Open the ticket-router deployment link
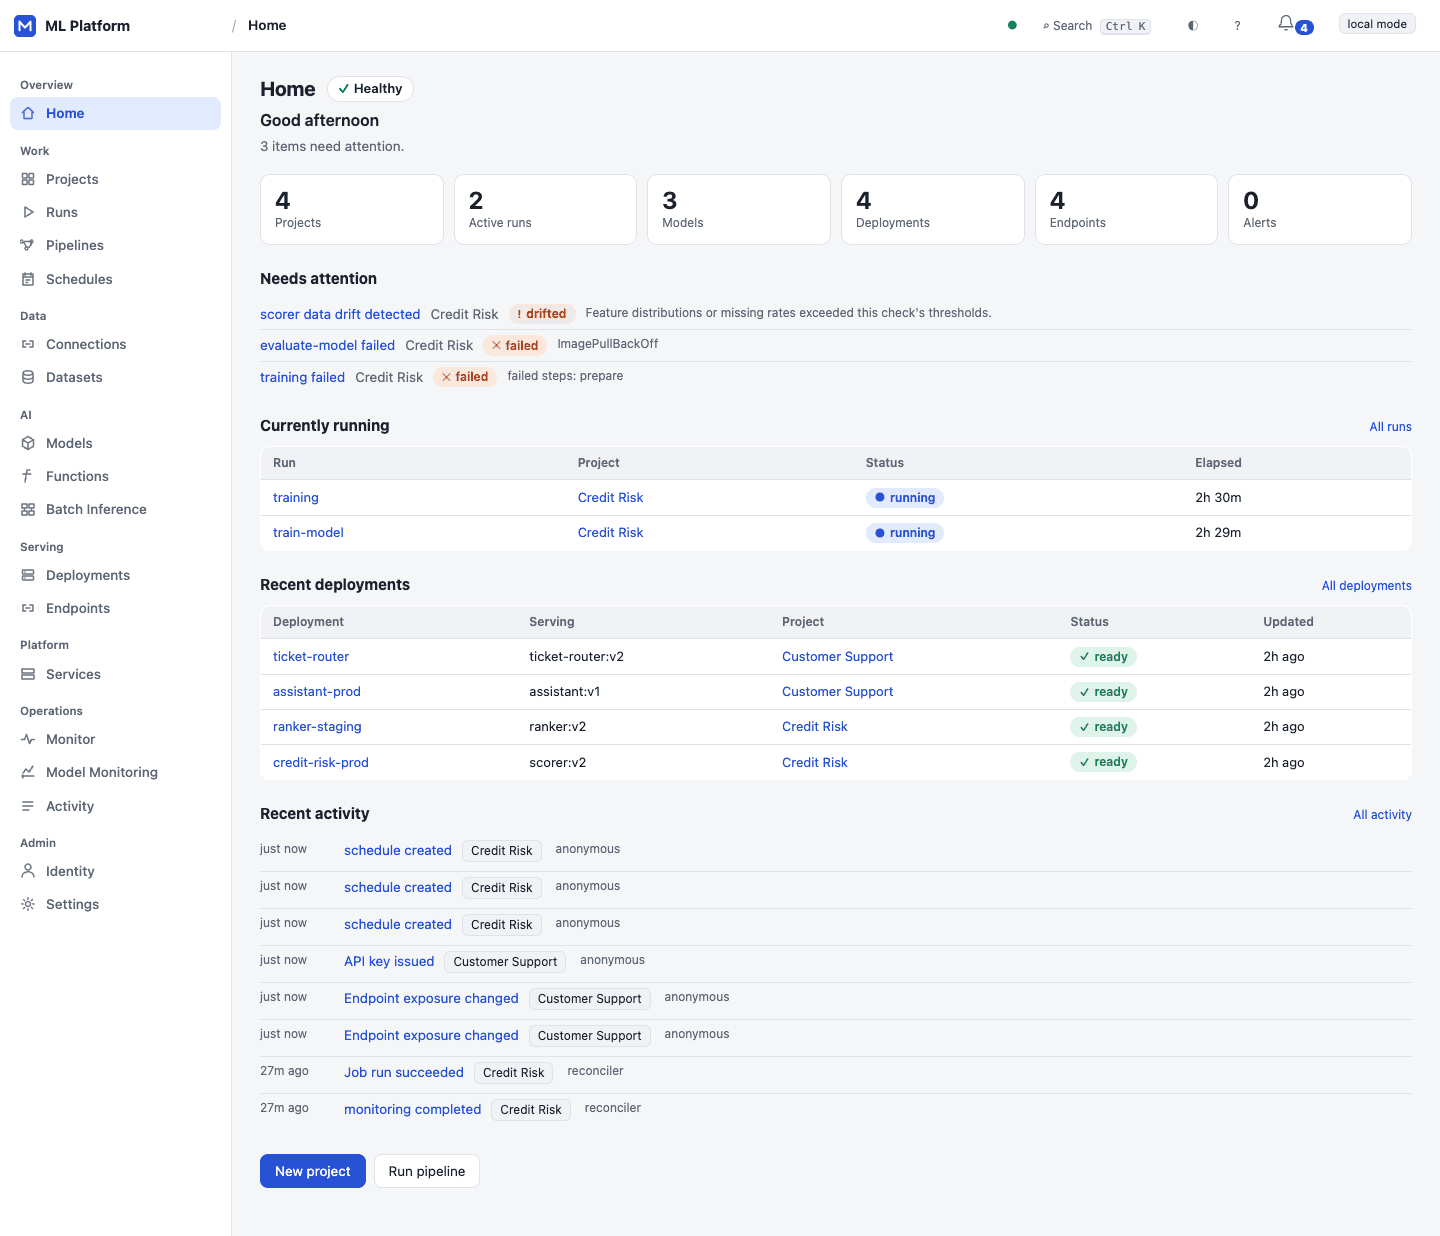This screenshot has width=1440, height=1236. pos(311,657)
